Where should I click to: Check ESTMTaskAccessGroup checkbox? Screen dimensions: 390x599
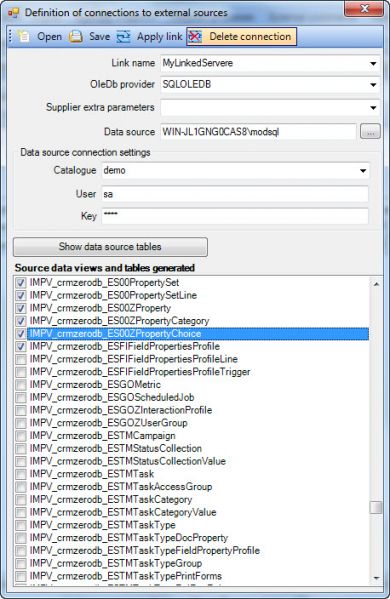21,487
